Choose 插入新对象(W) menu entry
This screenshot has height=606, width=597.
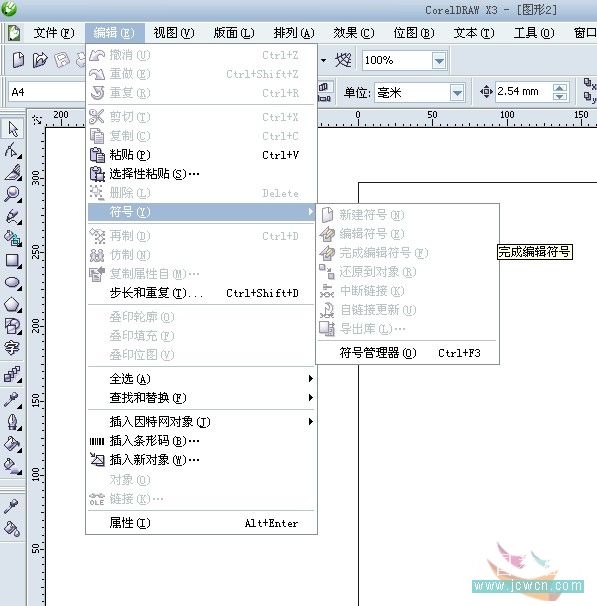(201, 460)
